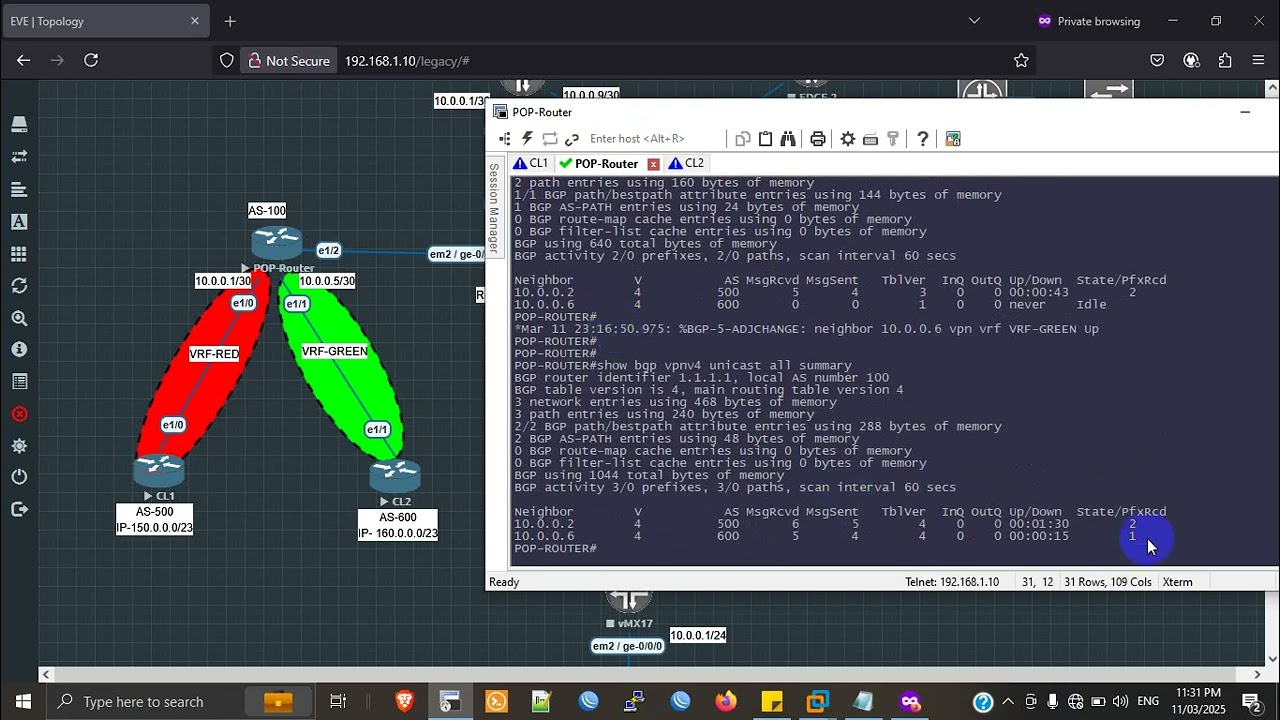This screenshot has height=720, width=1280.
Task: Click the Reconnect arrows icon in toolbar
Action: pos(549,139)
